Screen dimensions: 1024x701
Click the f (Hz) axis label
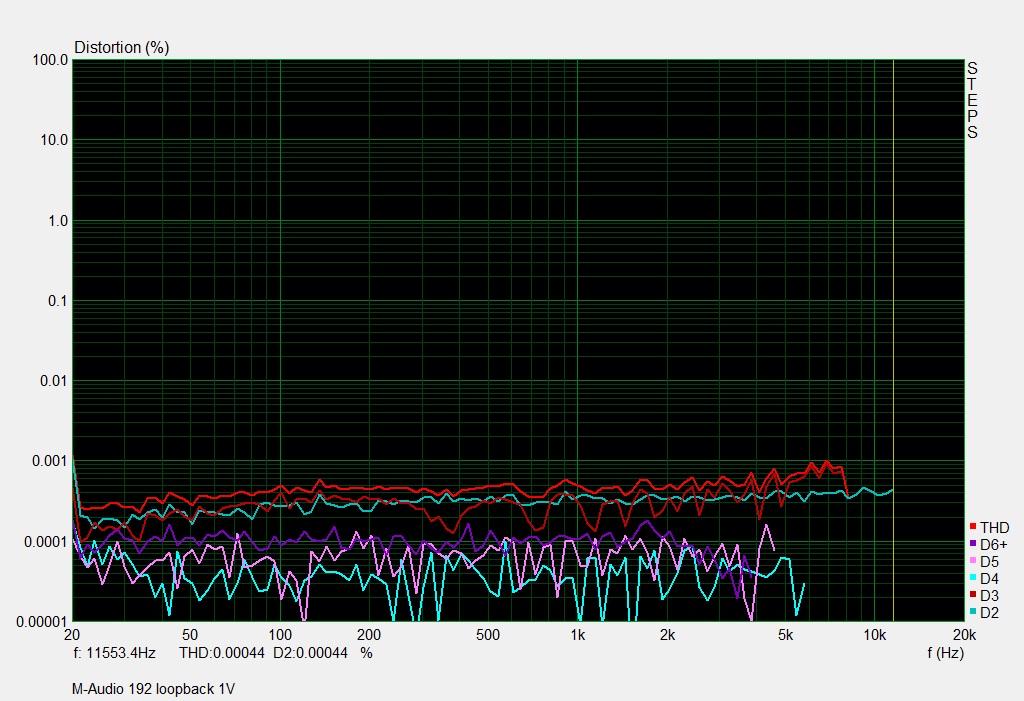(946, 653)
